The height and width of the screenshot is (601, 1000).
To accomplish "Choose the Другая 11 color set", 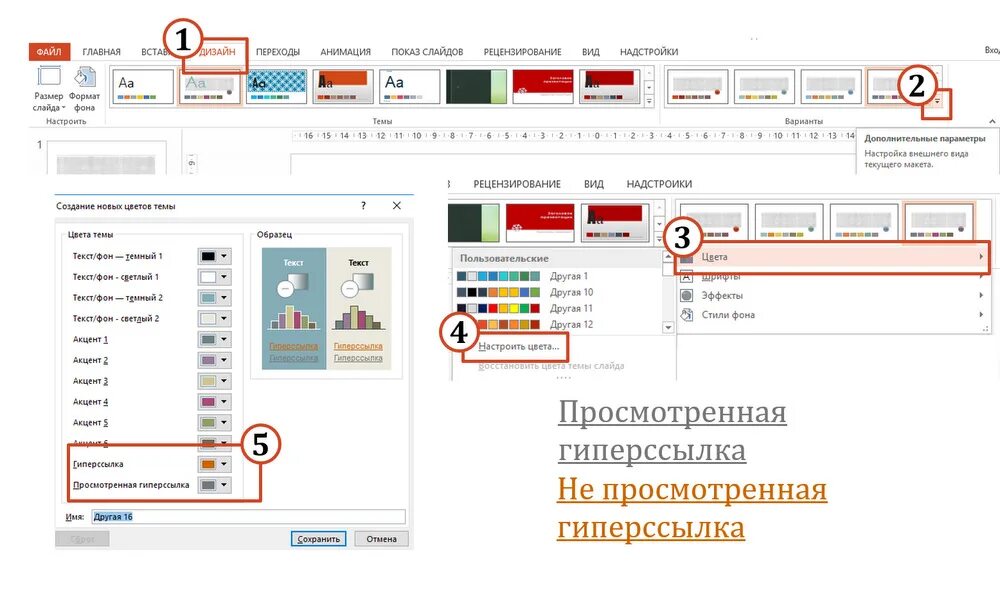I will [558, 308].
